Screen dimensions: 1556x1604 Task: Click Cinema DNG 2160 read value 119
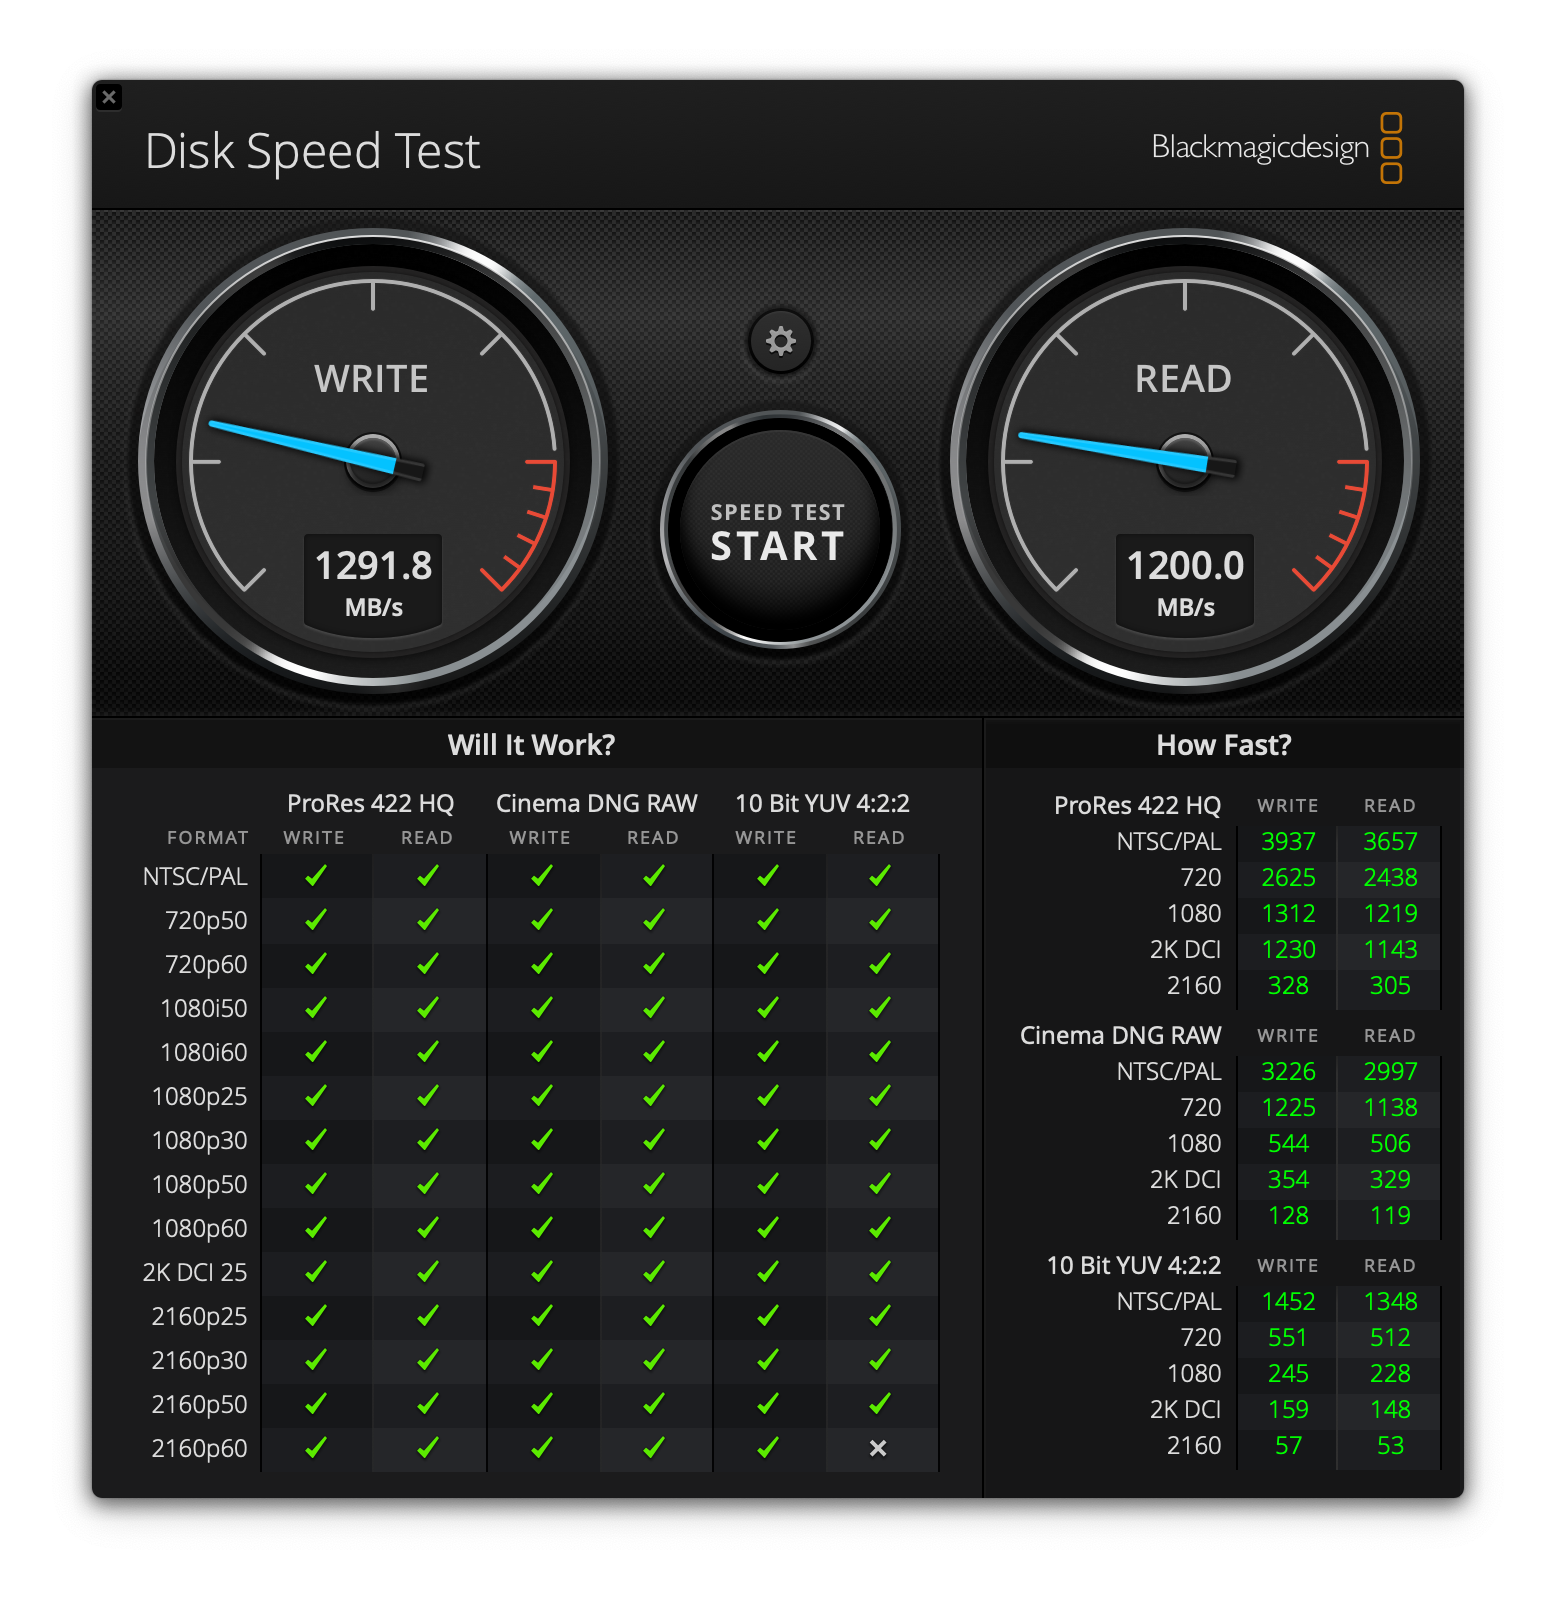(1390, 1216)
